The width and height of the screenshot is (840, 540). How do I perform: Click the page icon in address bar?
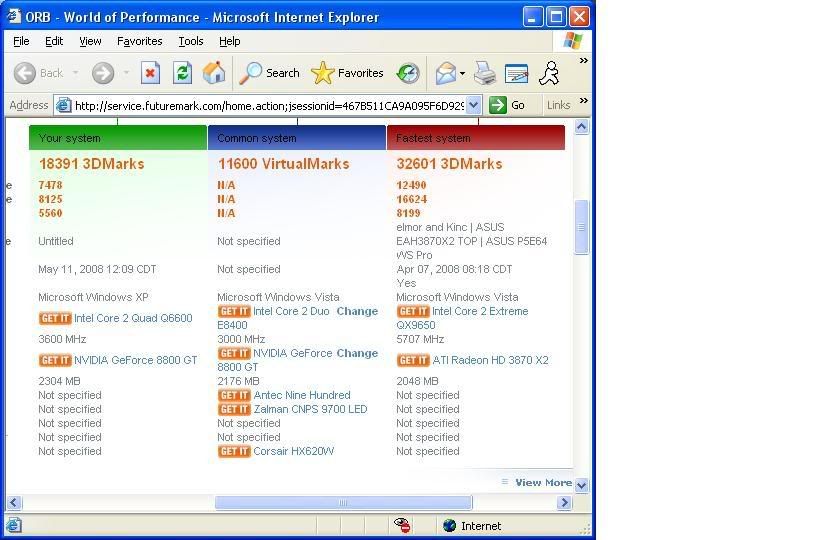pos(63,105)
